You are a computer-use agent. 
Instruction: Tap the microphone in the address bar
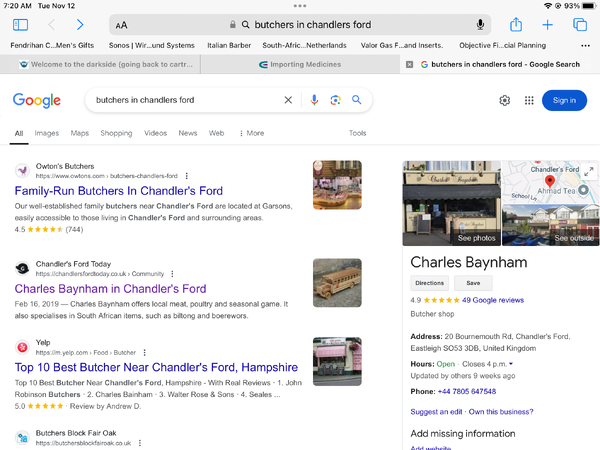(x=480, y=25)
